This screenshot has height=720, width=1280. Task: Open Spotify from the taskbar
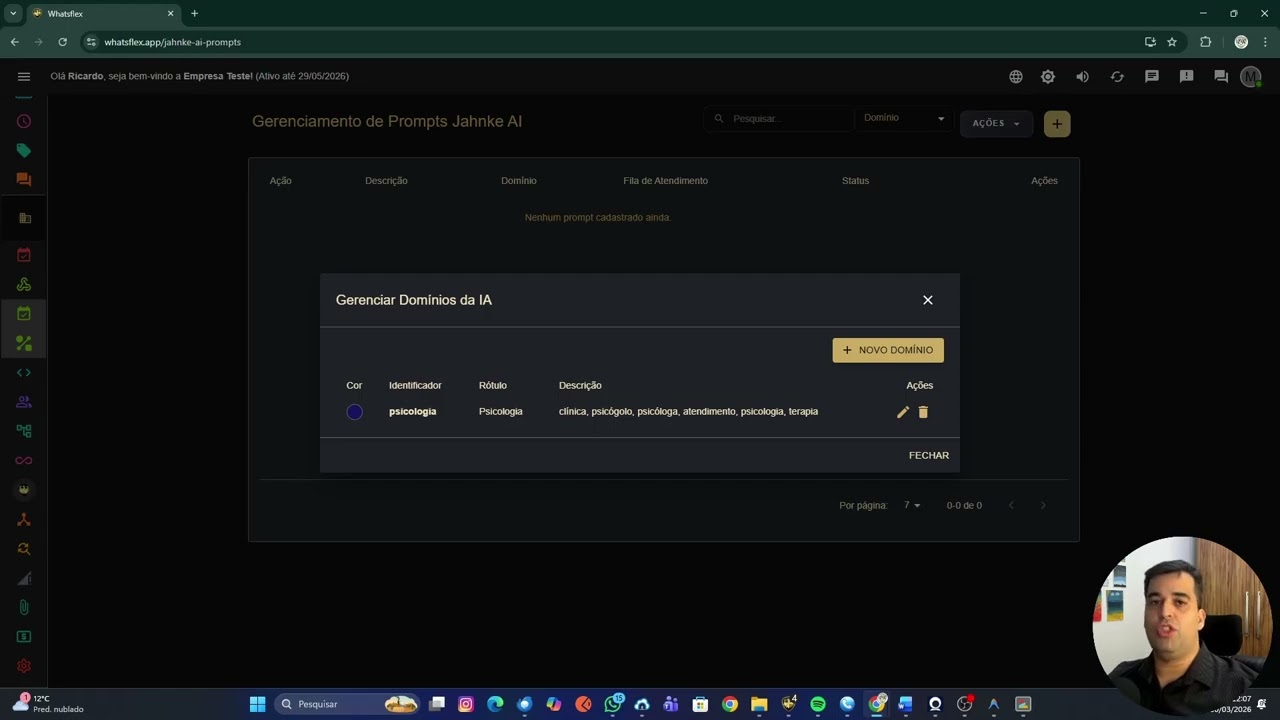[x=818, y=704]
